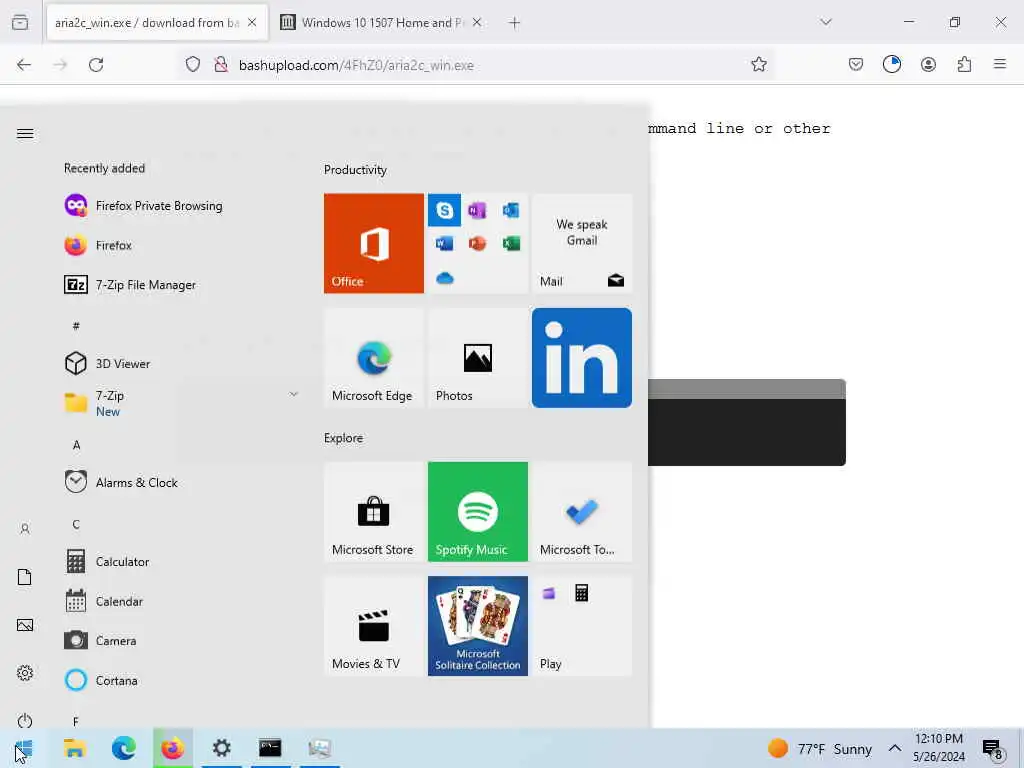
Task: Open the LinkedIn tile
Action: click(582, 358)
